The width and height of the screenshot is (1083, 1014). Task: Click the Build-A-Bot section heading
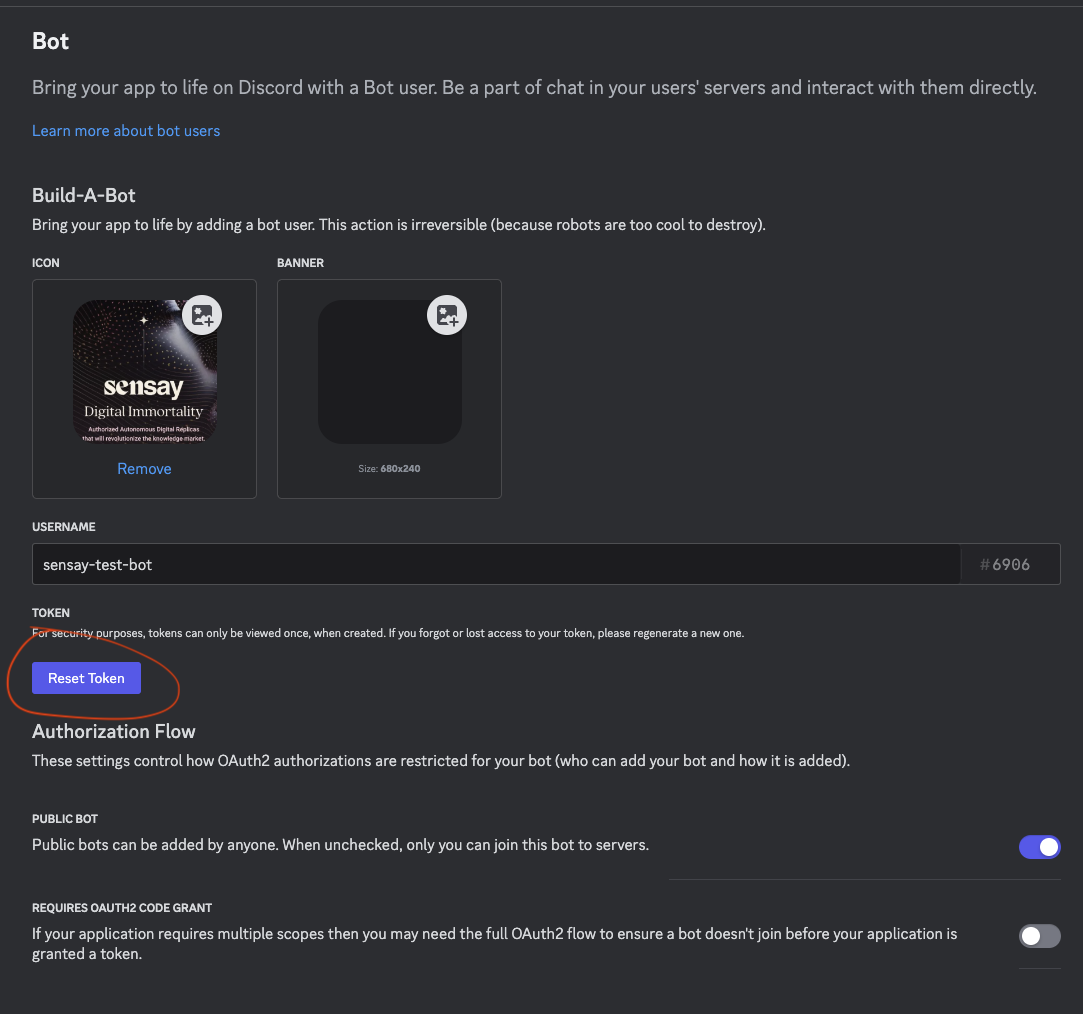click(84, 195)
